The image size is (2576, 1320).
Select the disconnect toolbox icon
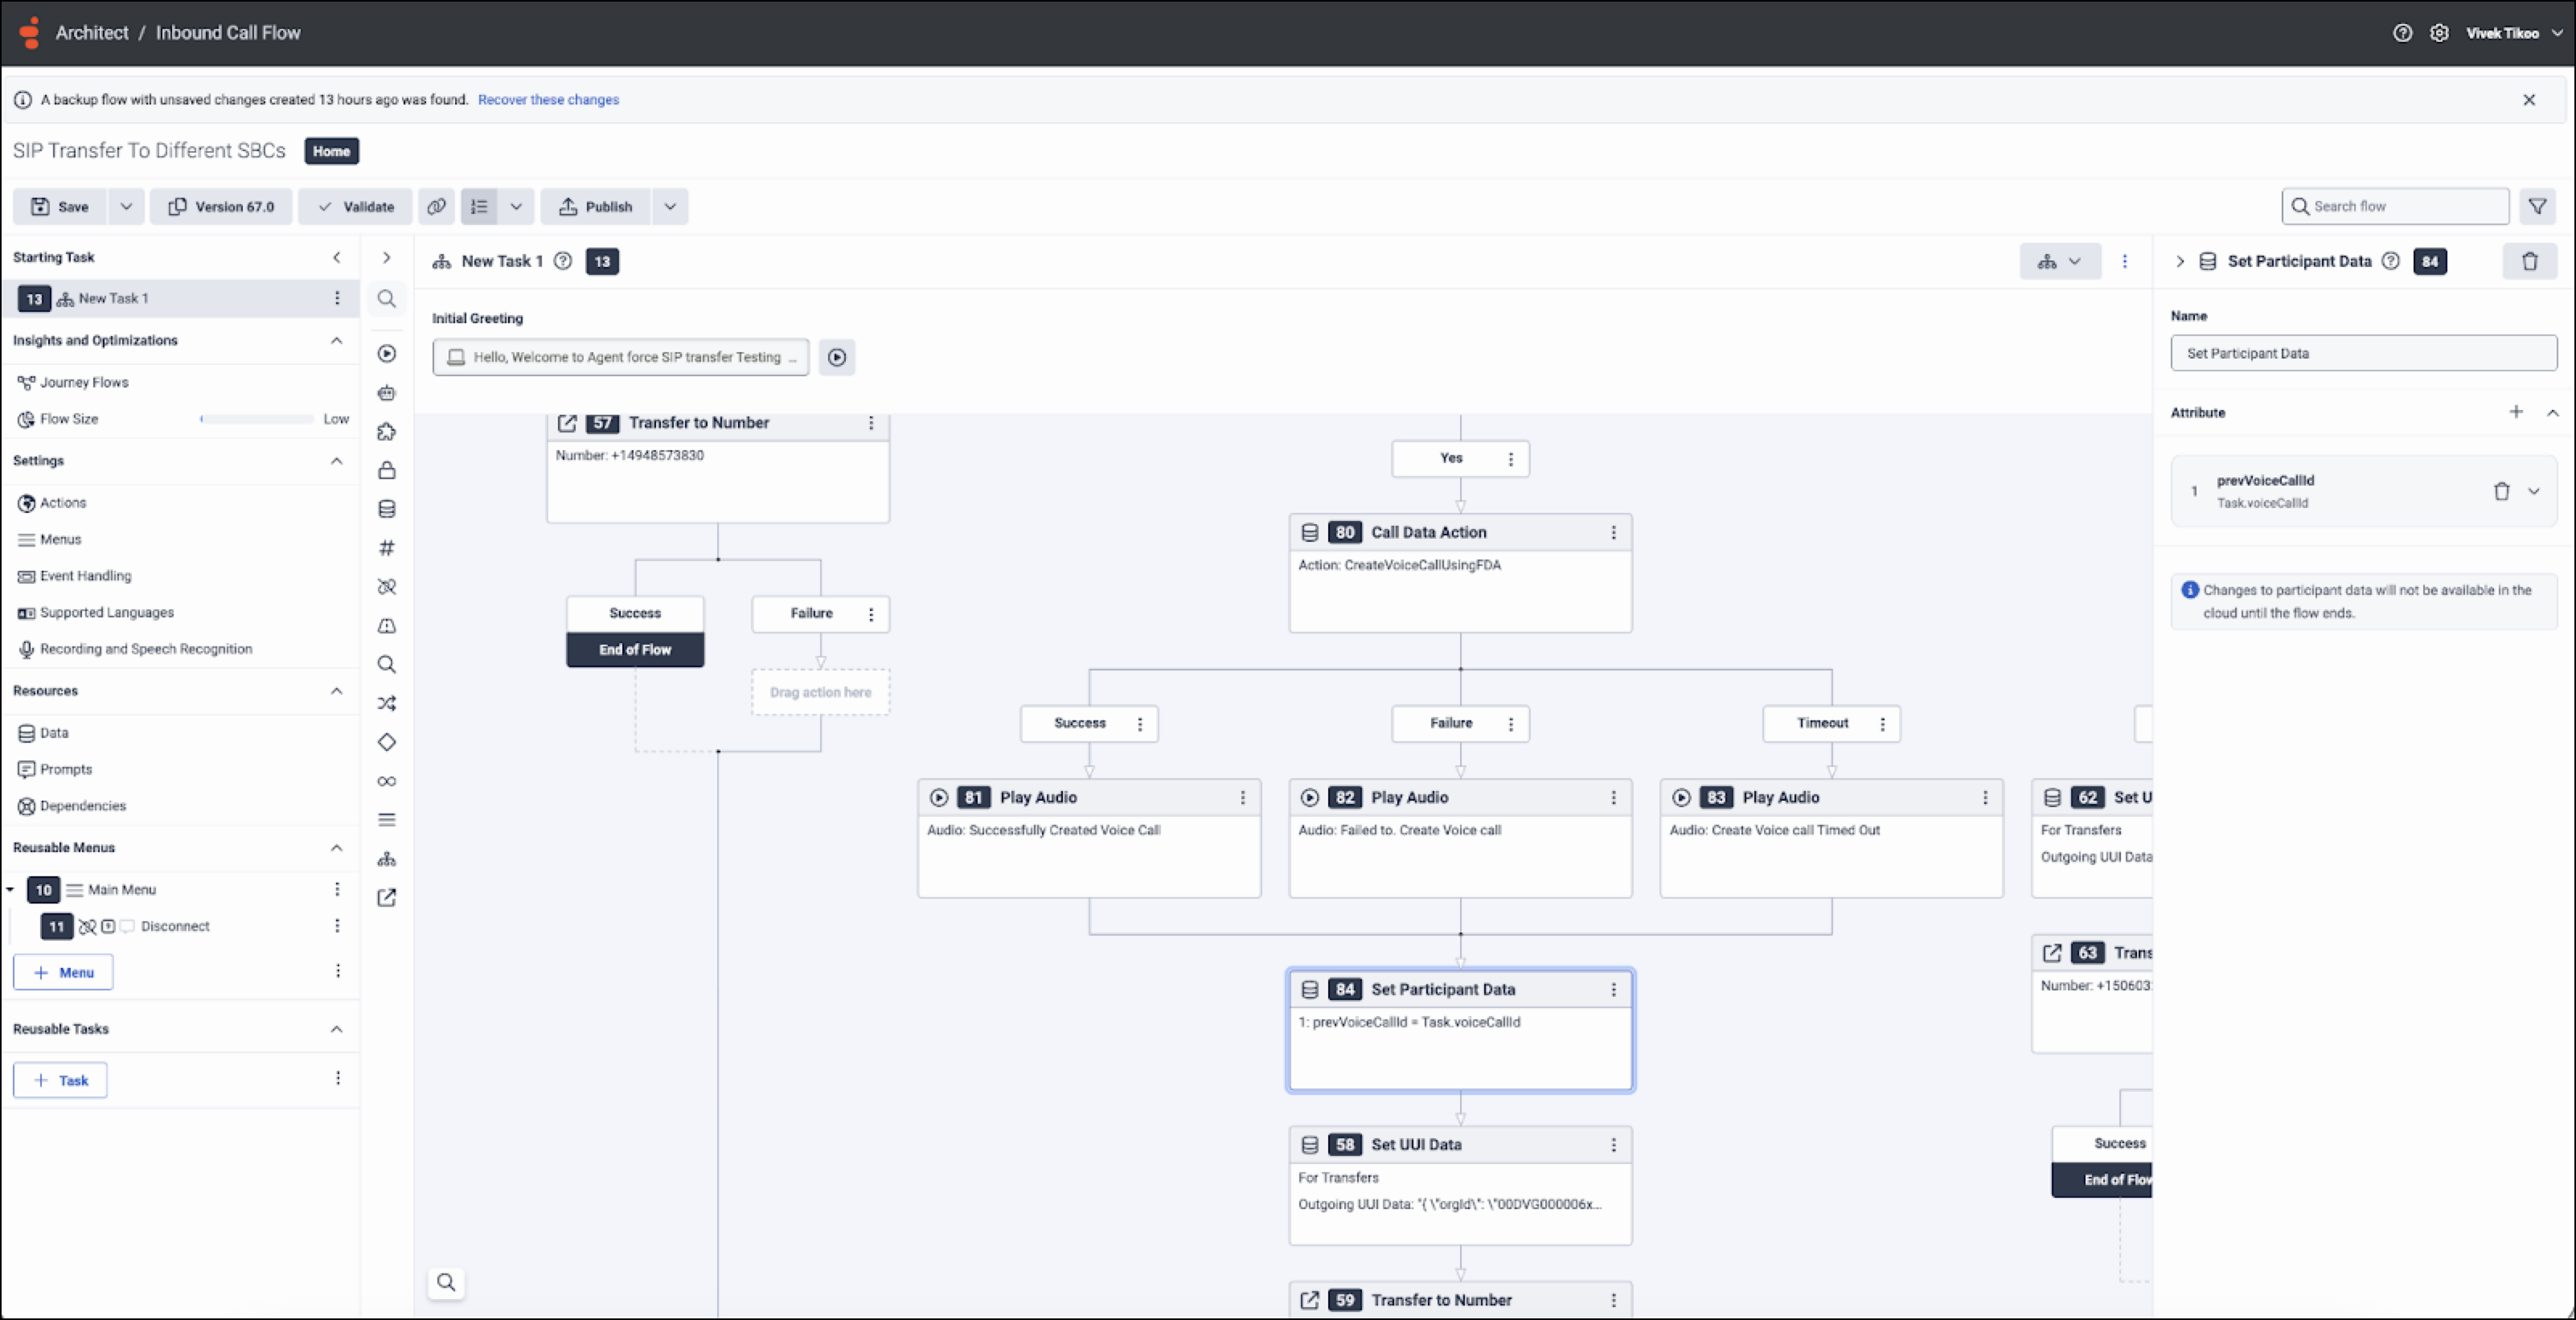(386, 587)
